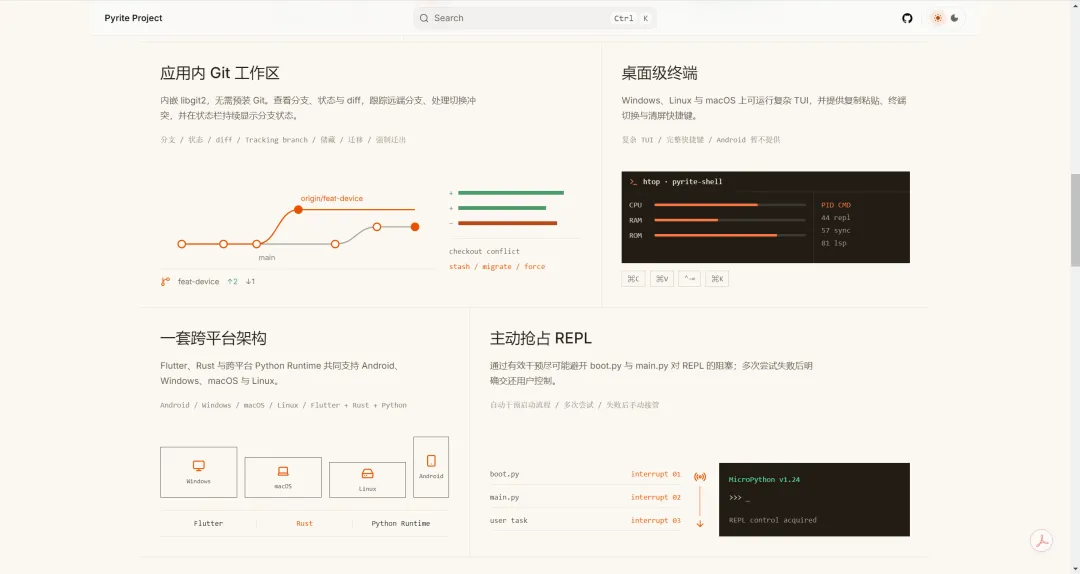
Task: Click the PID CMD header
Action: pos(835,205)
